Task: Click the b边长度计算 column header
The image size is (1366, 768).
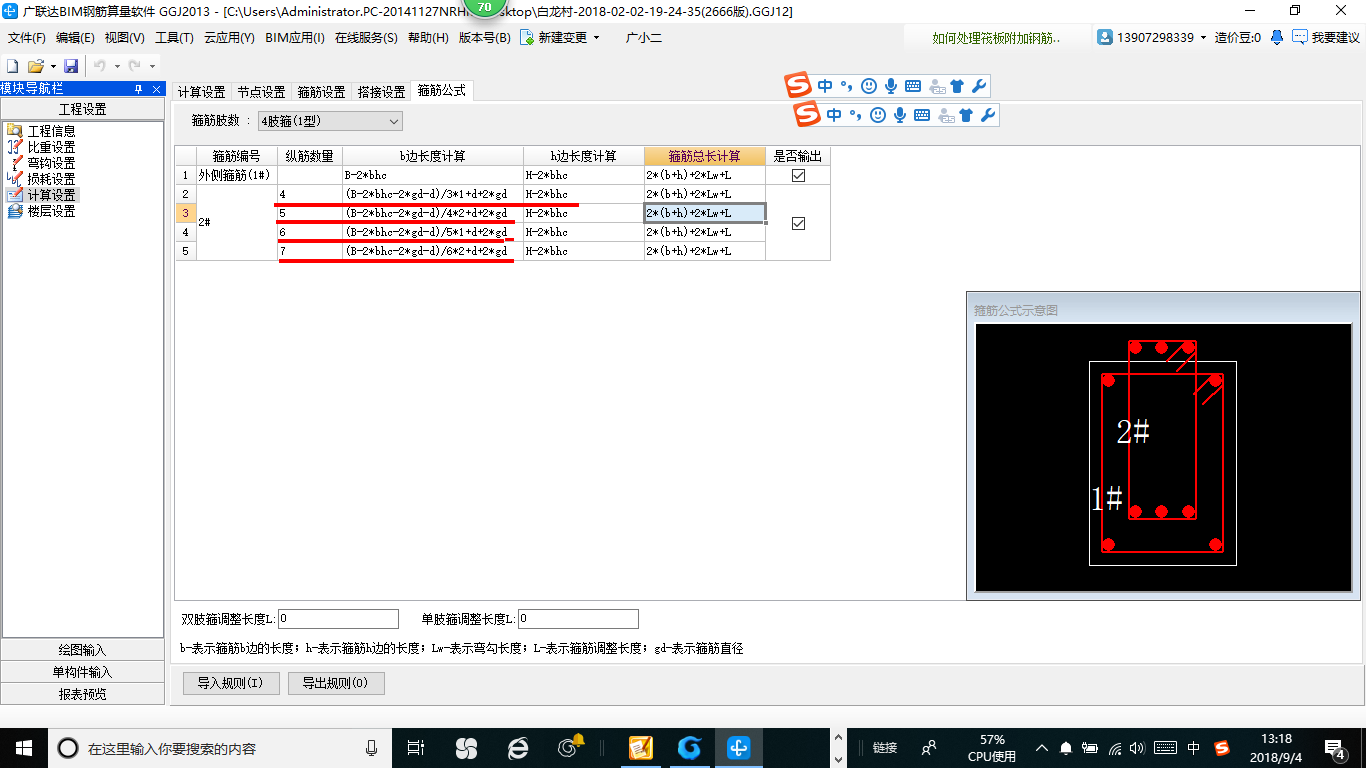Action: pos(433,156)
